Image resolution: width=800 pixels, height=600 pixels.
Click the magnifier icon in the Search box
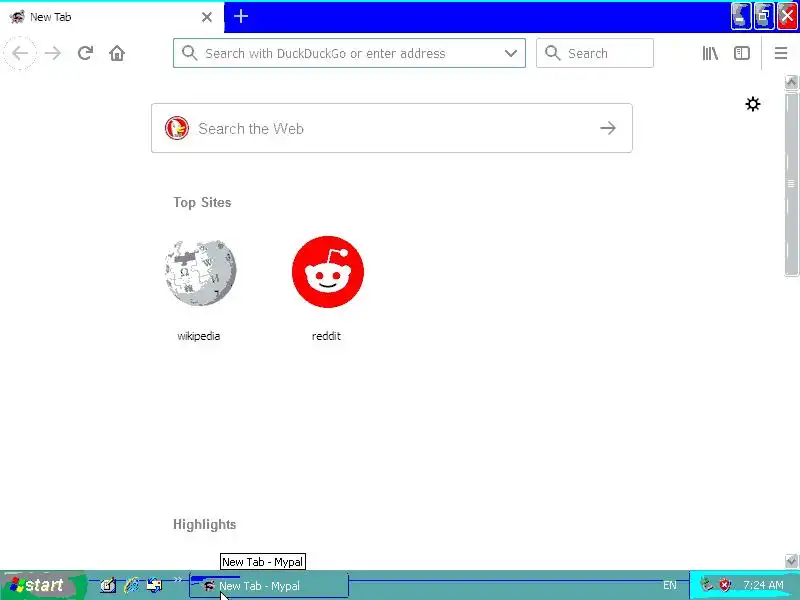pyautogui.click(x=553, y=53)
